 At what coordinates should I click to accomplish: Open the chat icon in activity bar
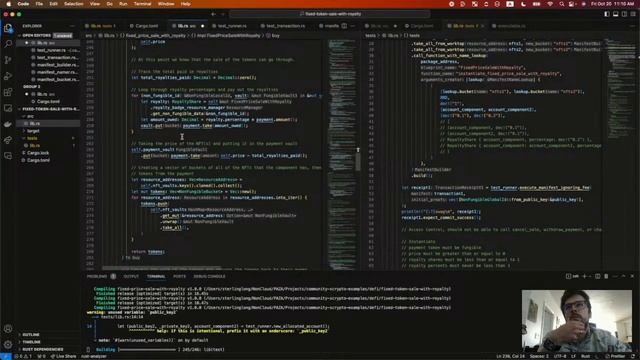click(8, 156)
